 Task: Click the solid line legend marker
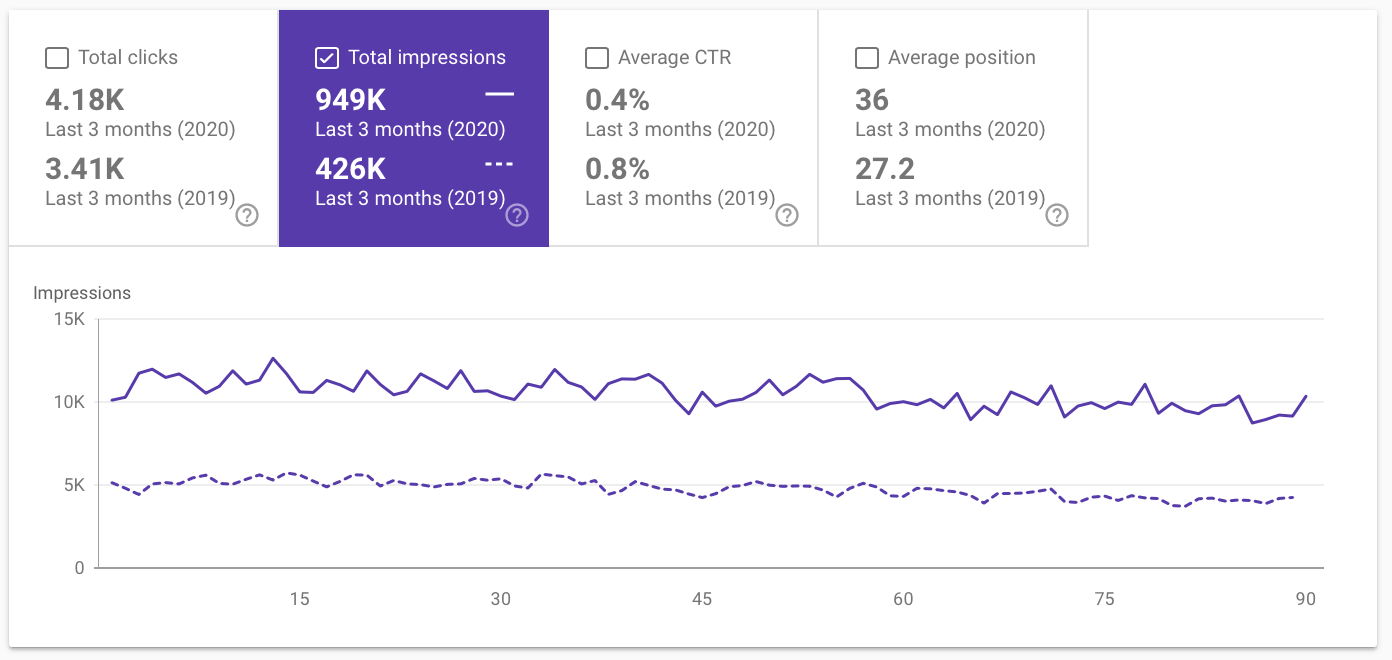(x=499, y=94)
